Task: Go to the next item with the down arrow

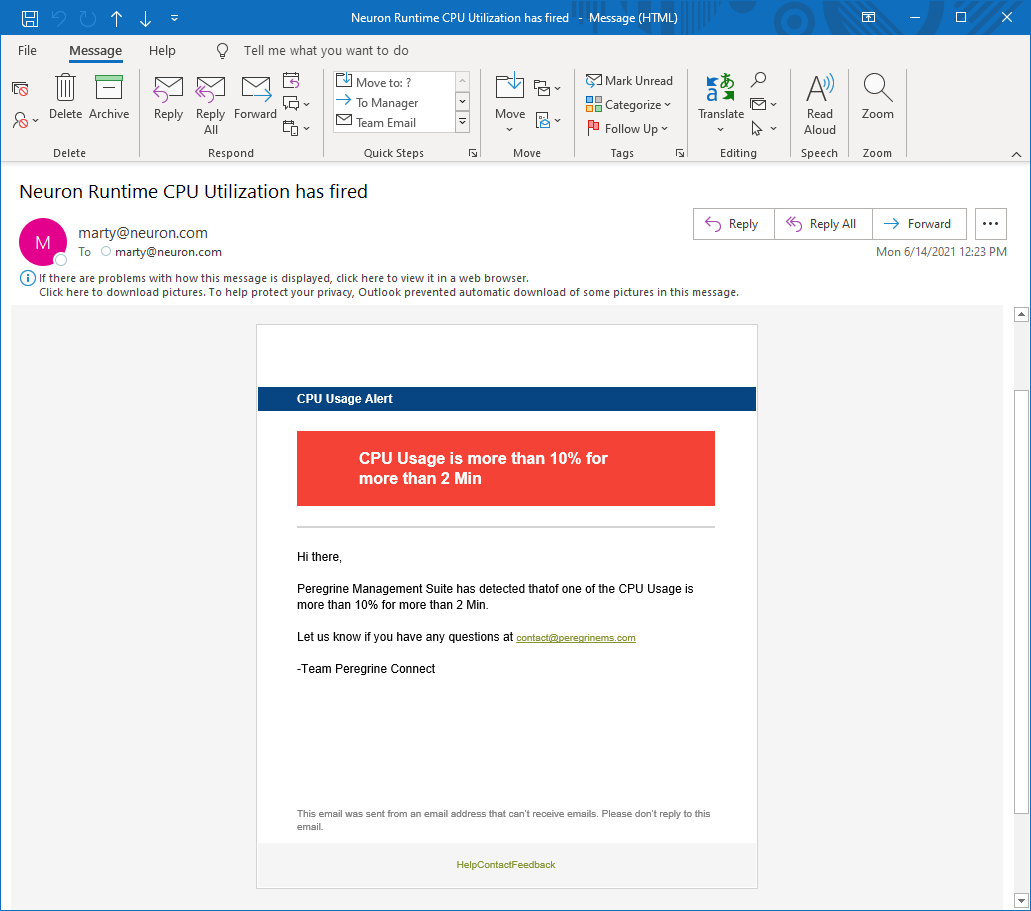Action: point(145,18)
